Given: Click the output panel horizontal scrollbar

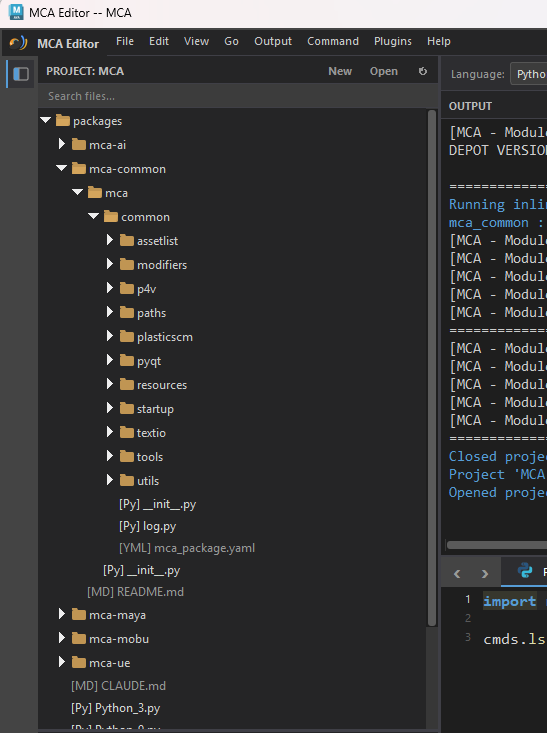Looking at the screenshot, I should pos(497,545).
